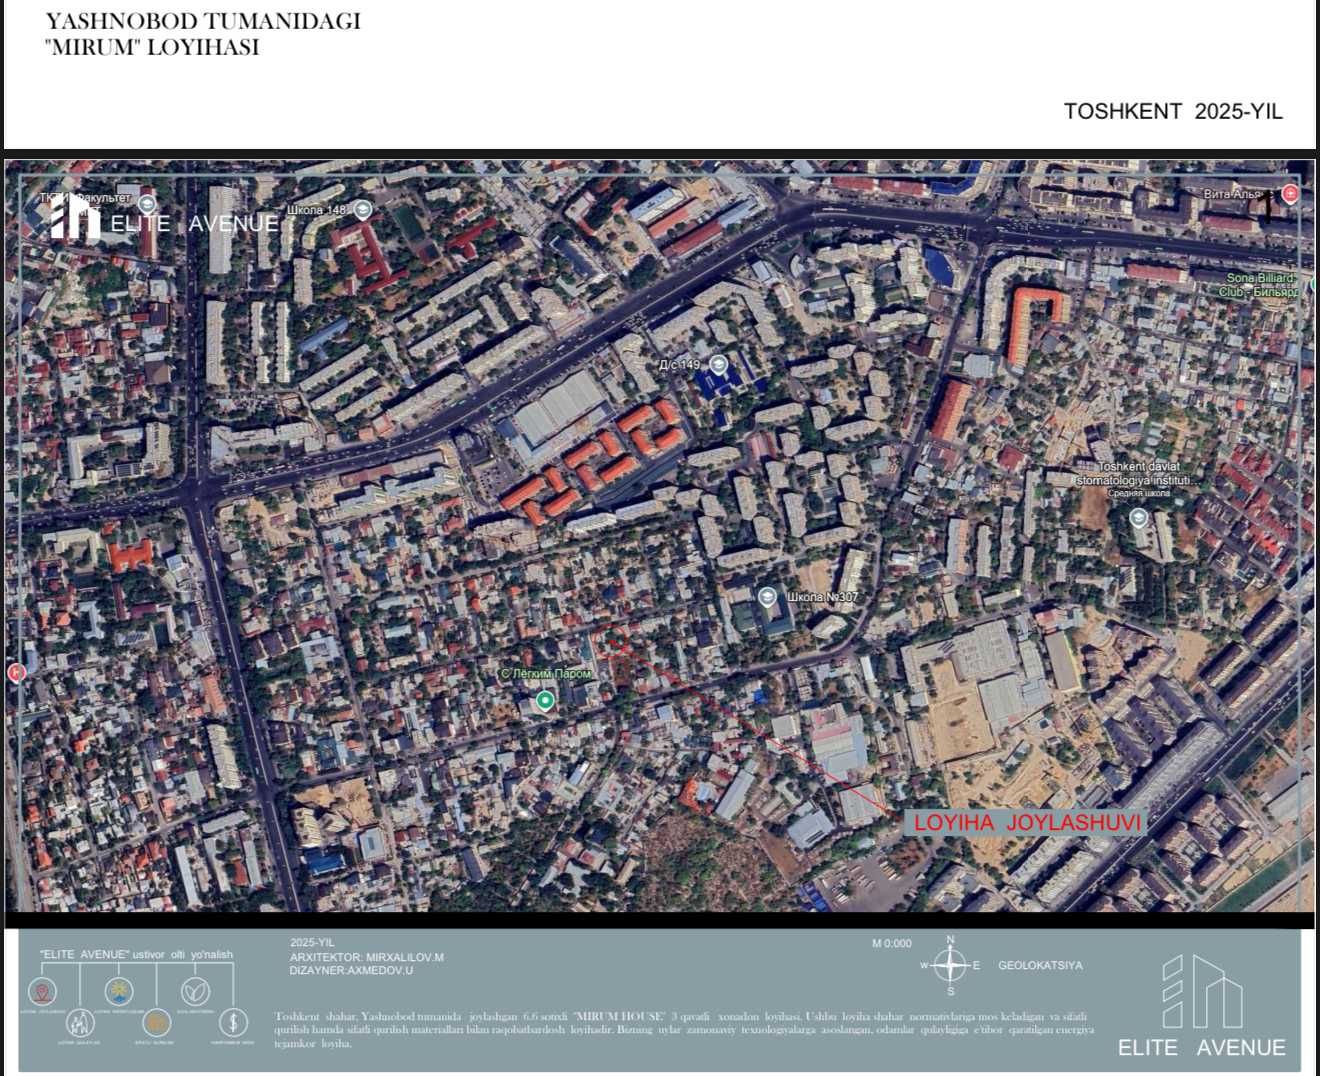
Task: Click the Toshkent davlat stomatologiya instituti label
Action: 1137,473
